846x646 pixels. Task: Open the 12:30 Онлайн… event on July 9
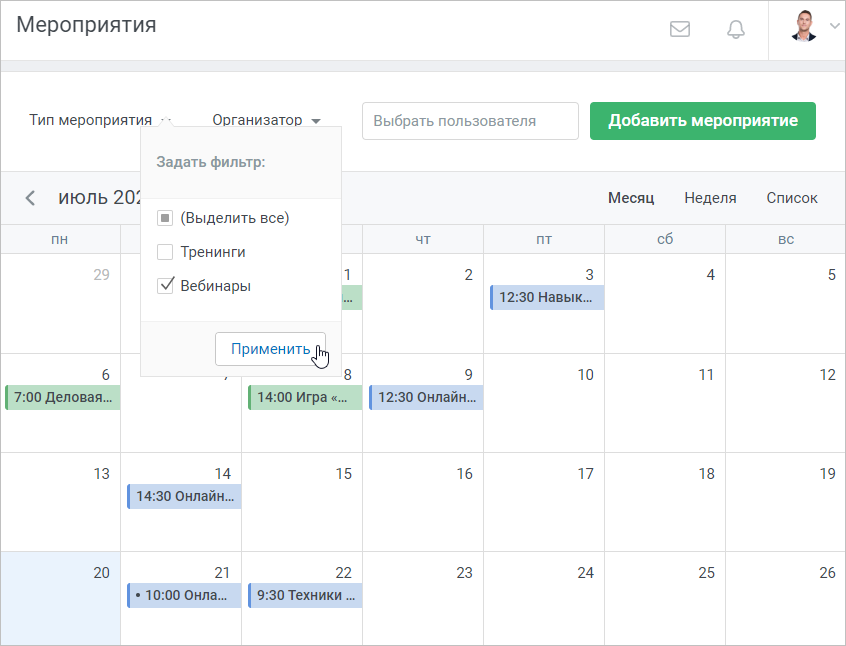coord(426,398)
